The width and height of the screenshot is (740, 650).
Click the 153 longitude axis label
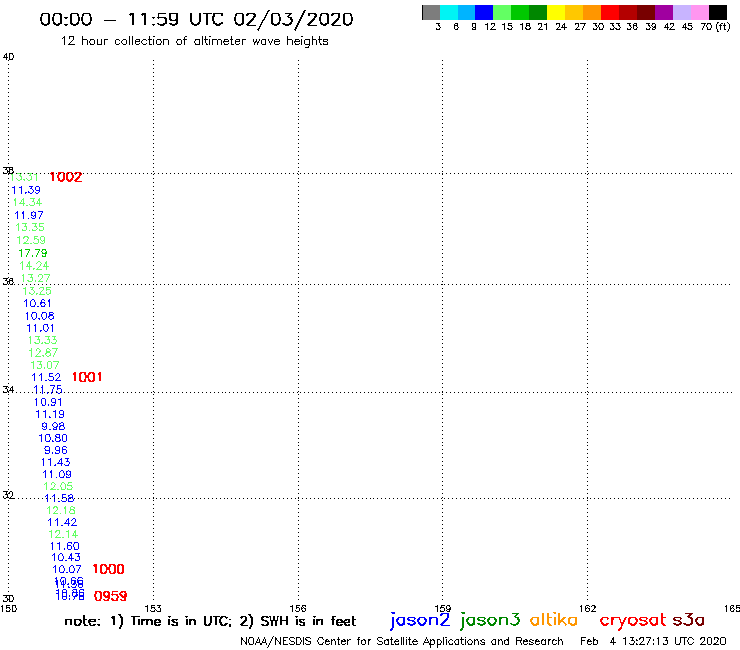point(153,608)
